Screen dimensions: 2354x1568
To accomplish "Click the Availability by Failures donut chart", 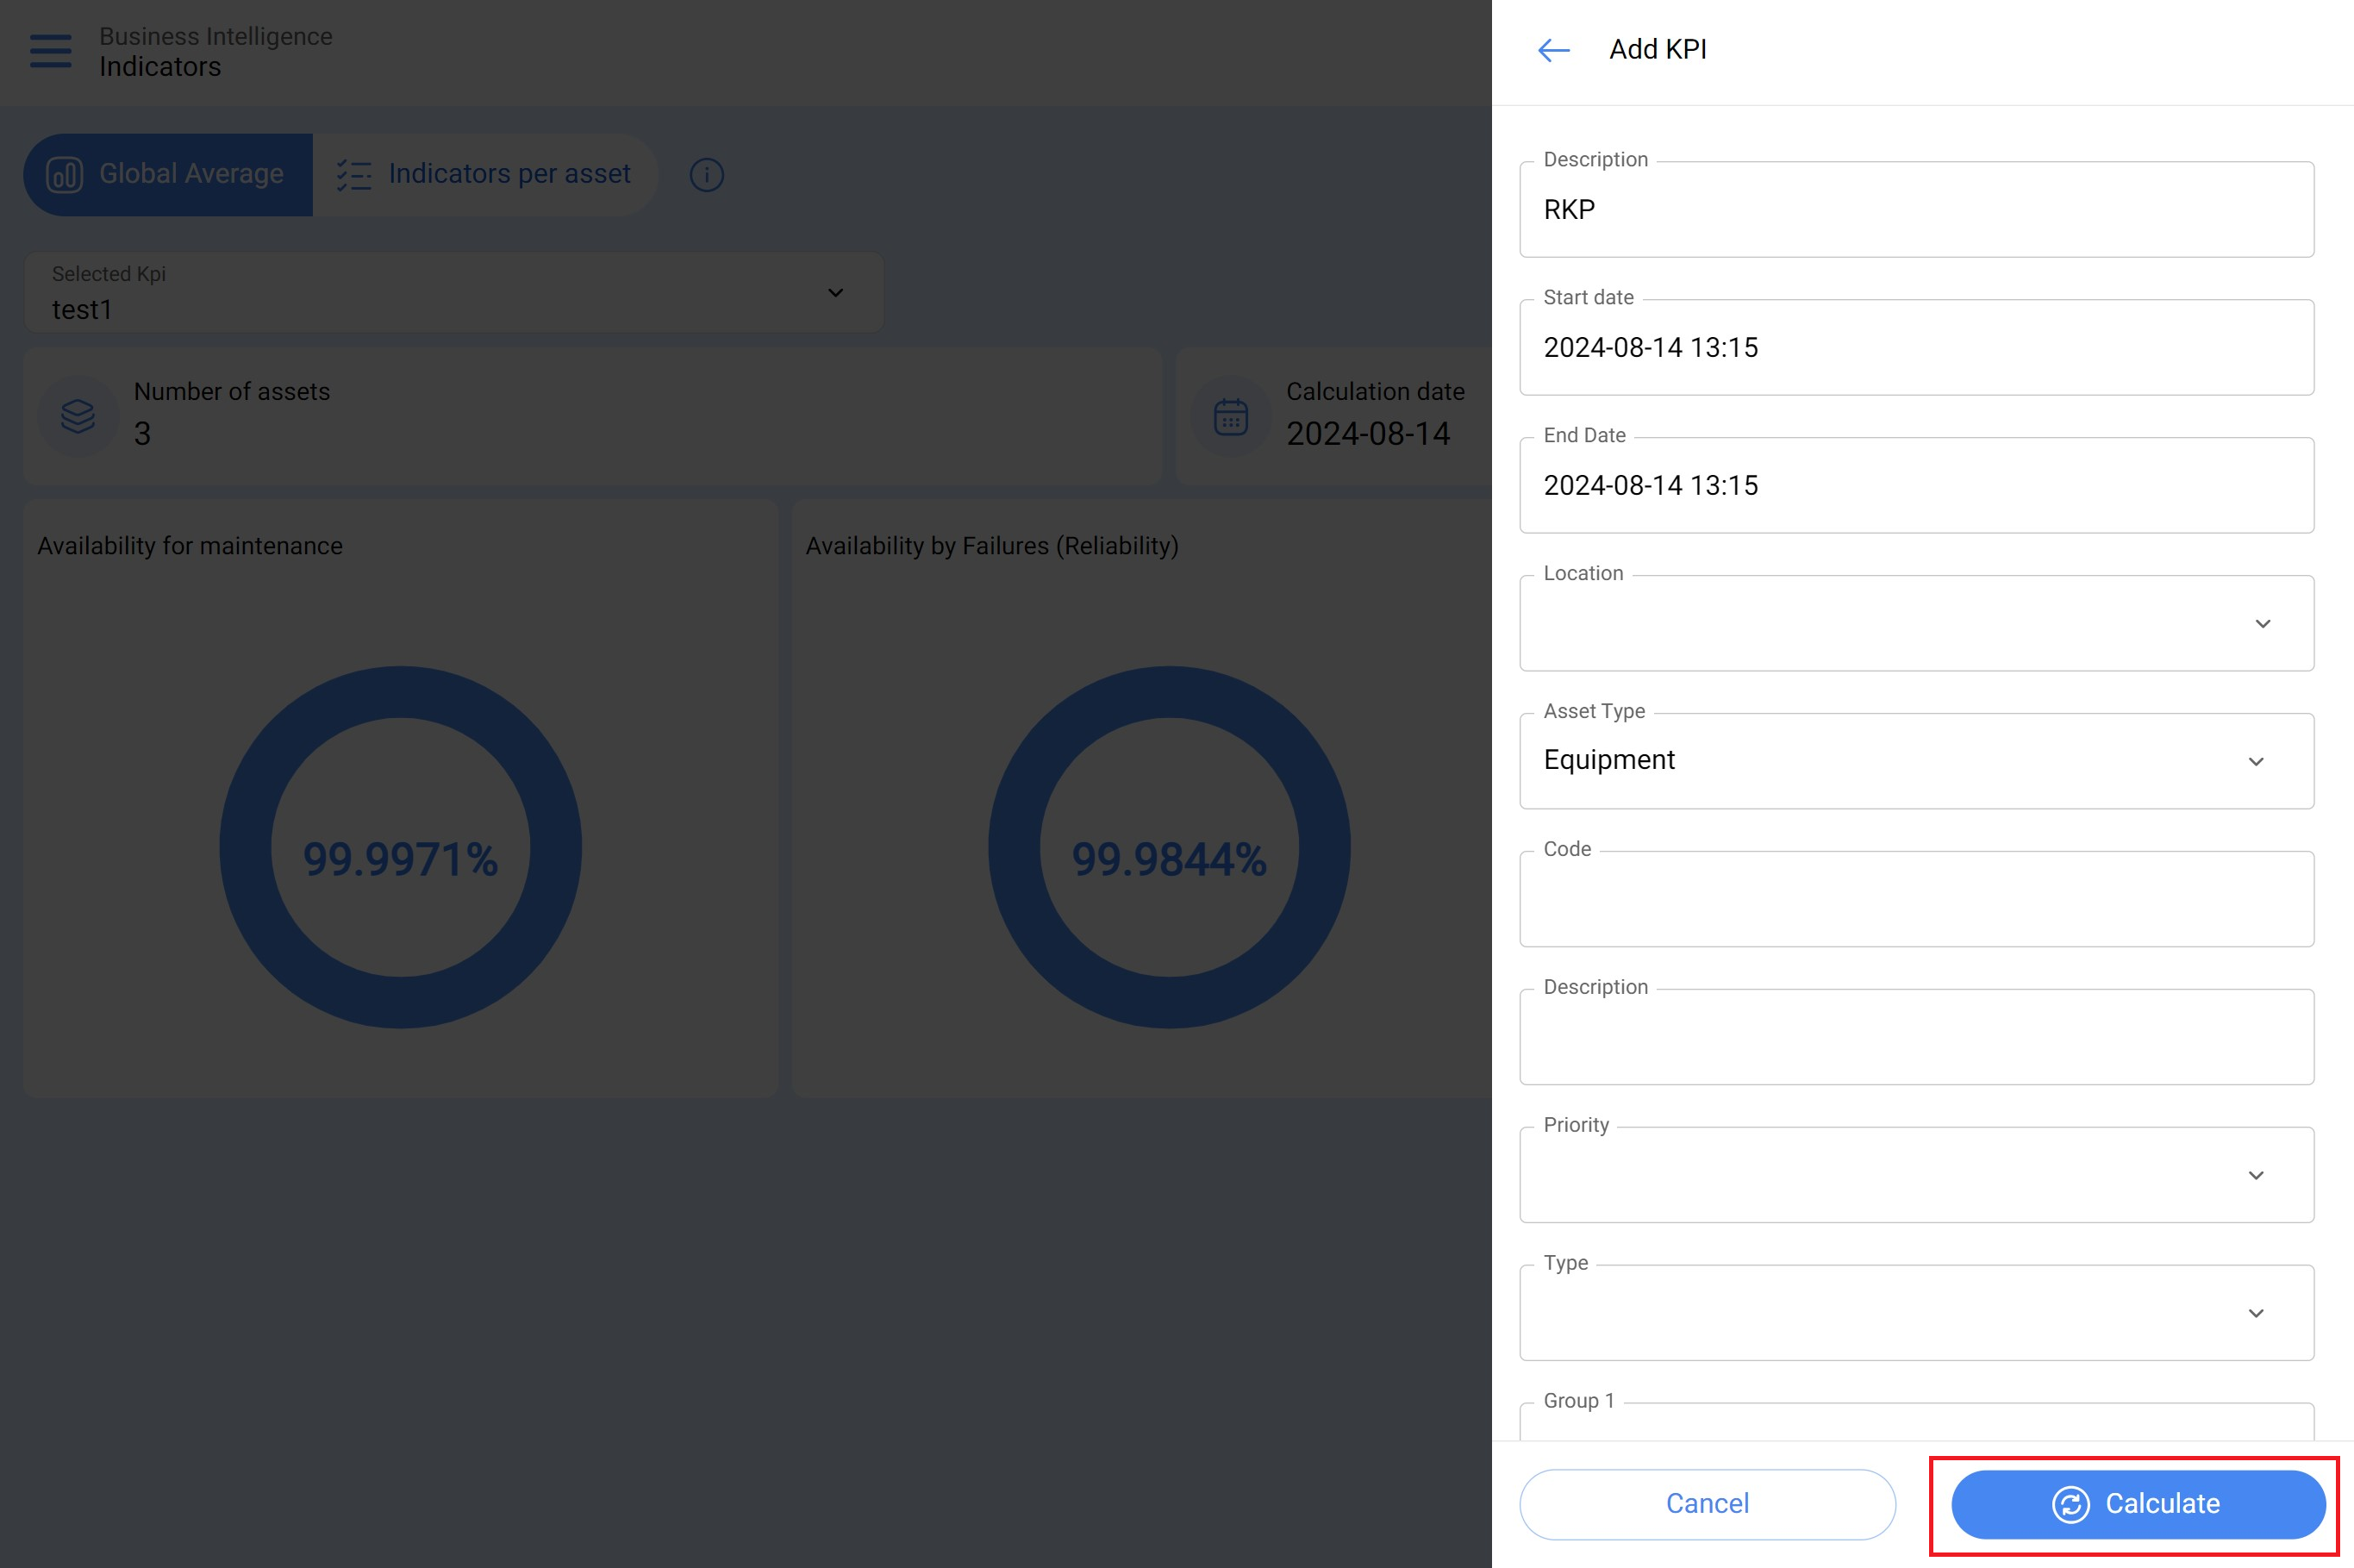I will [x=1169, y=847].
